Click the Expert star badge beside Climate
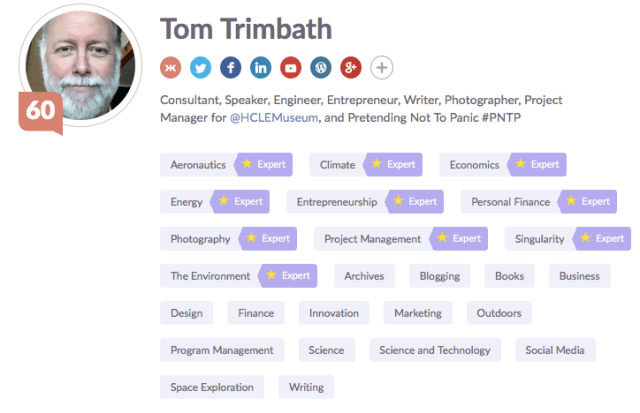This screenshot has height=413, width=640. (x=393, y=165)
